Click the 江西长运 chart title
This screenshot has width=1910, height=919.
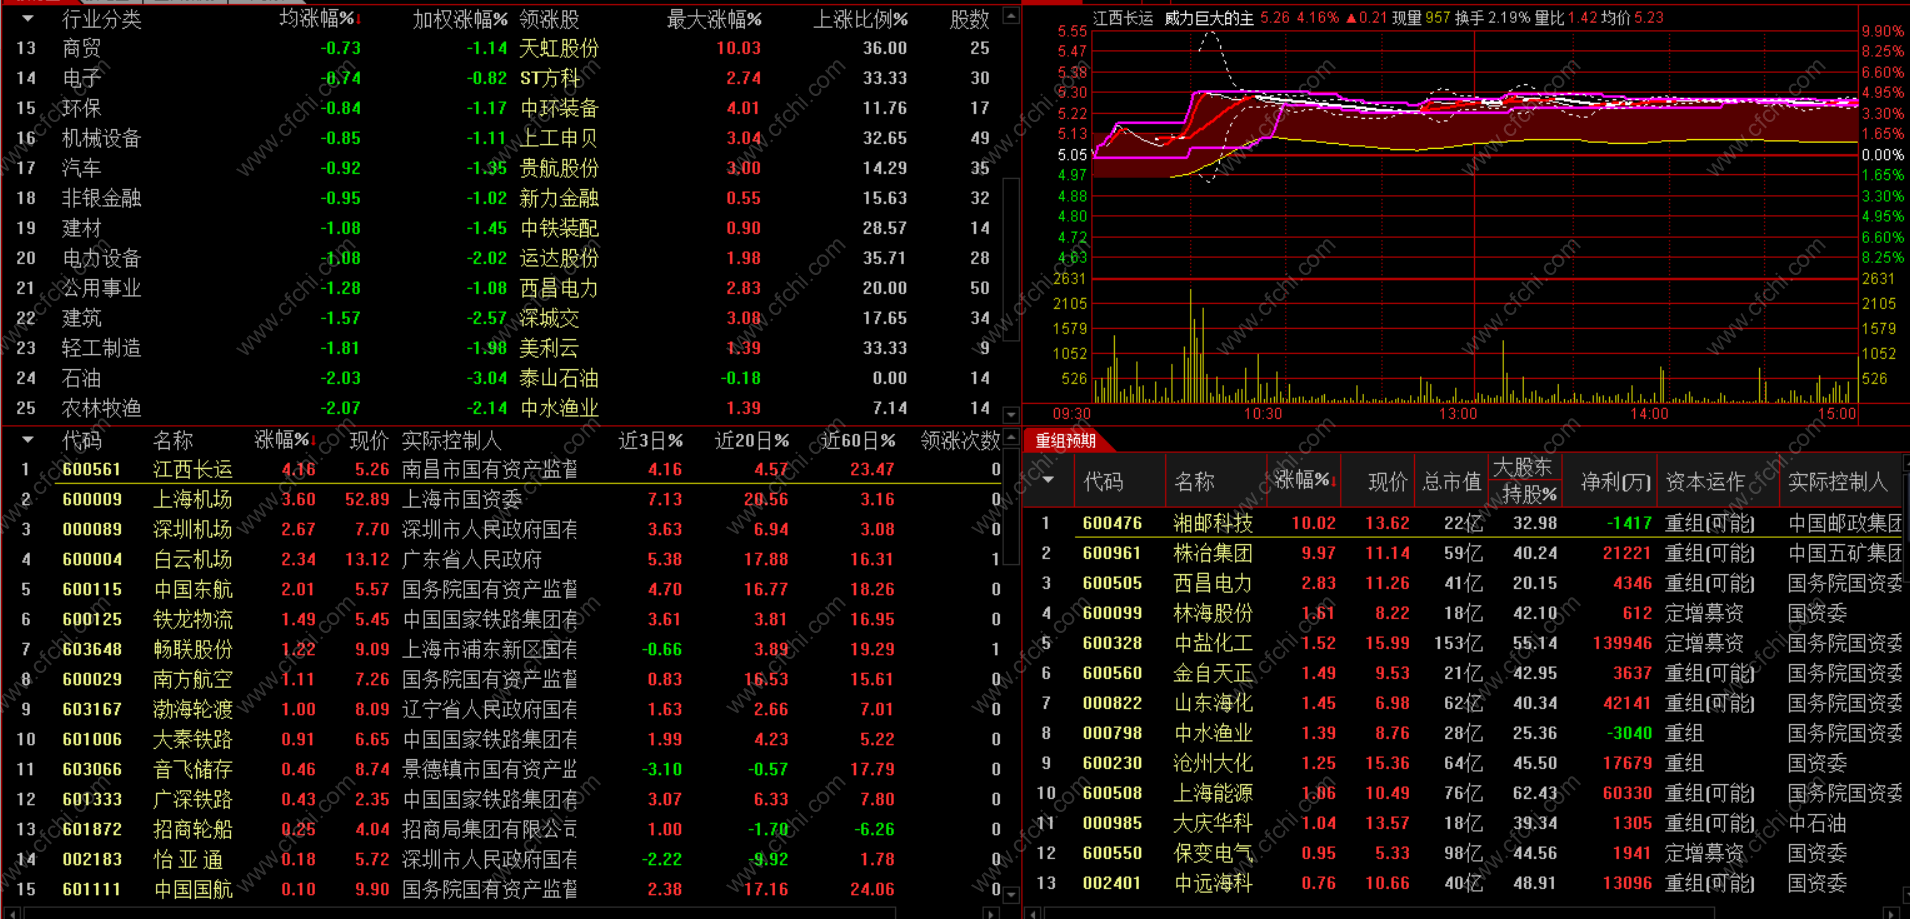coord(1123,18)
